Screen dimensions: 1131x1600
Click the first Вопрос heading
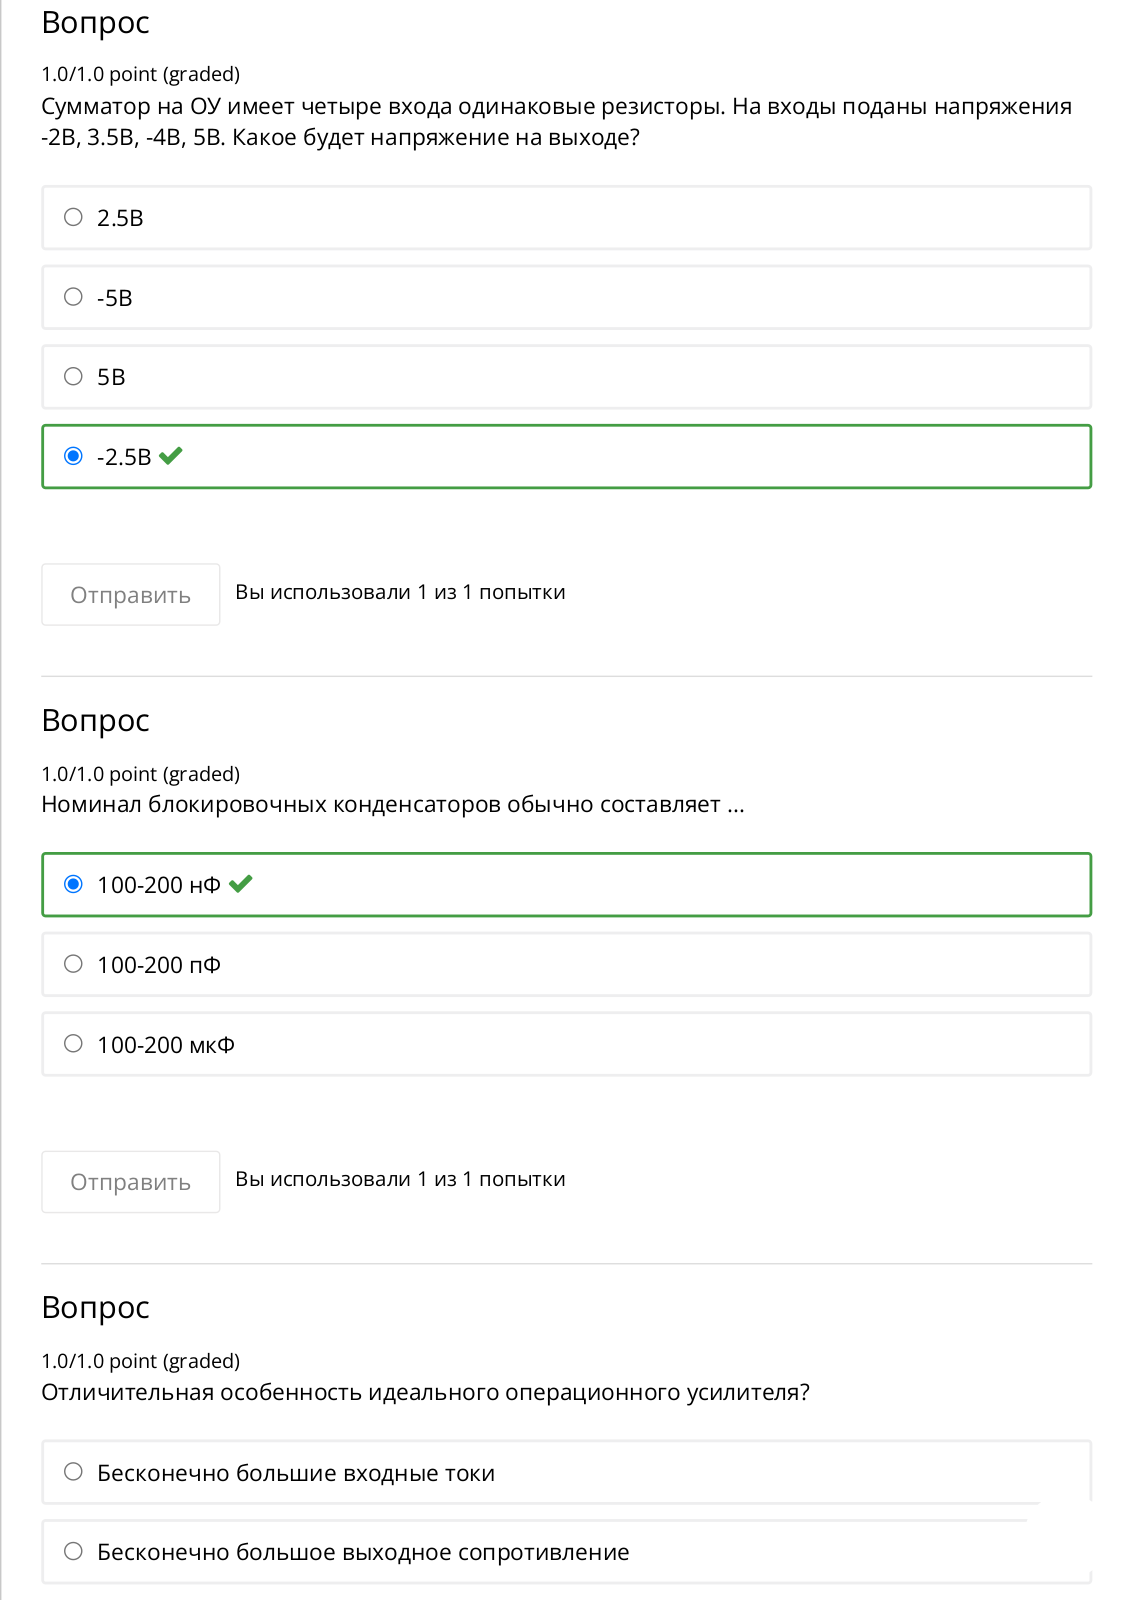click(96, 23)
